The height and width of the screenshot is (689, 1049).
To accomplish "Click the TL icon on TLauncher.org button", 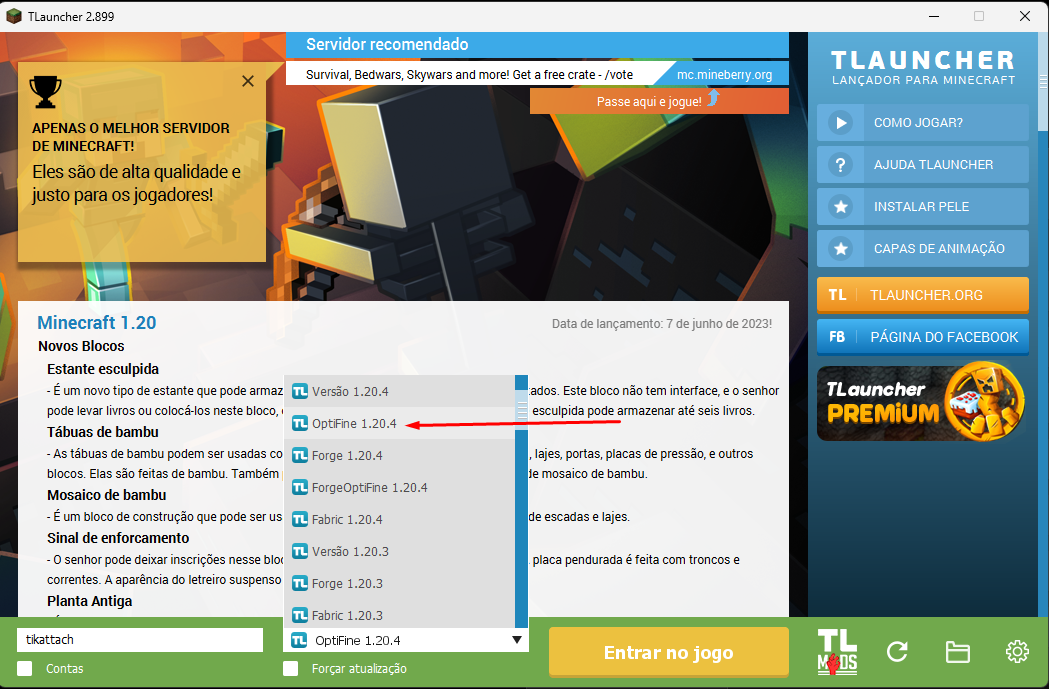I will coord(837,295).
